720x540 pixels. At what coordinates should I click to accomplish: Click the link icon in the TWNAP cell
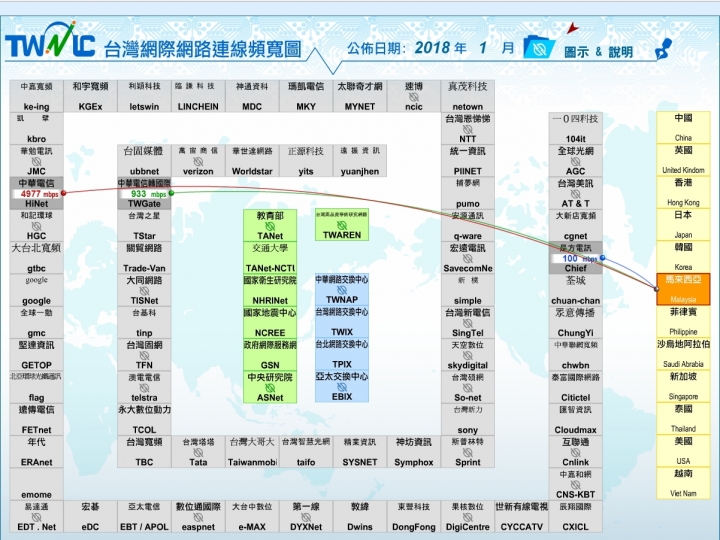click(x=342, y=290)
